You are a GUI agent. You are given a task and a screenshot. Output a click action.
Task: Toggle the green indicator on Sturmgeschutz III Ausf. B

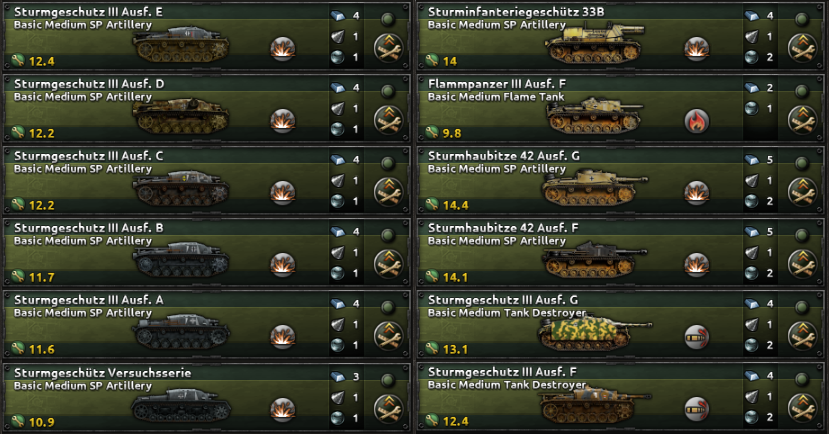[x=388, y=235]
